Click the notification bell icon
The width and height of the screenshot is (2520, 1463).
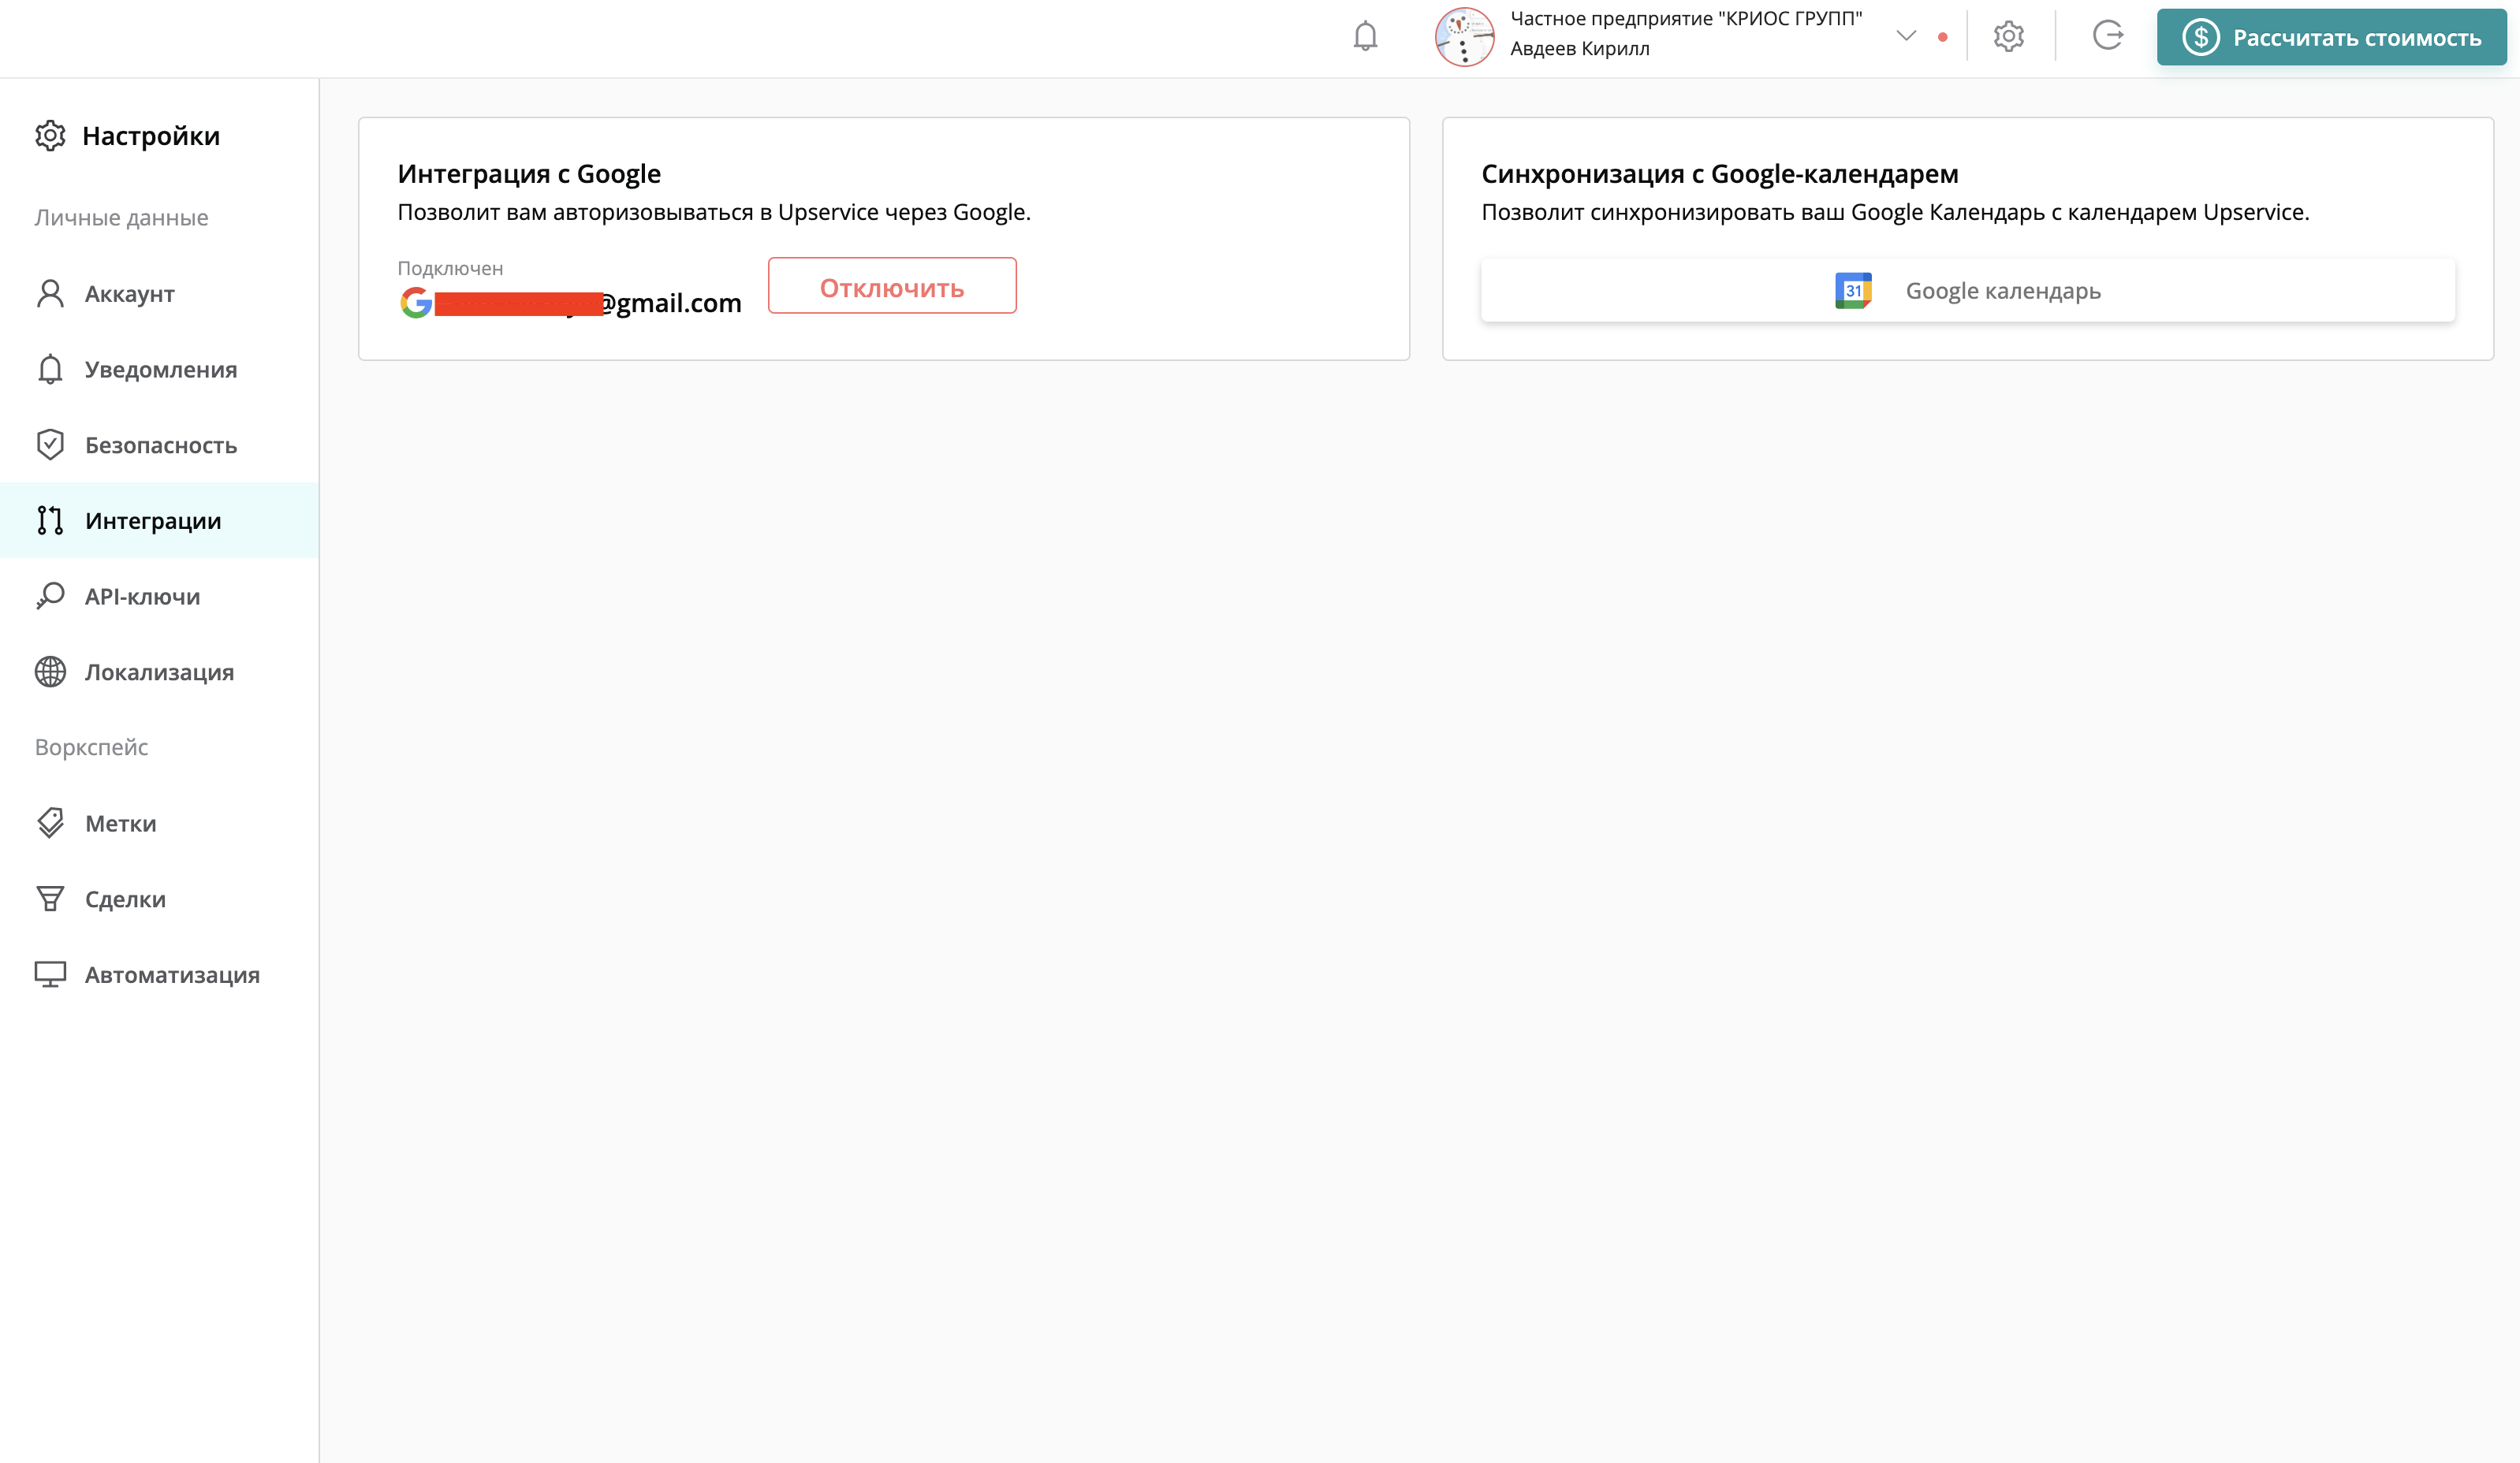(x=1365, y=37)
